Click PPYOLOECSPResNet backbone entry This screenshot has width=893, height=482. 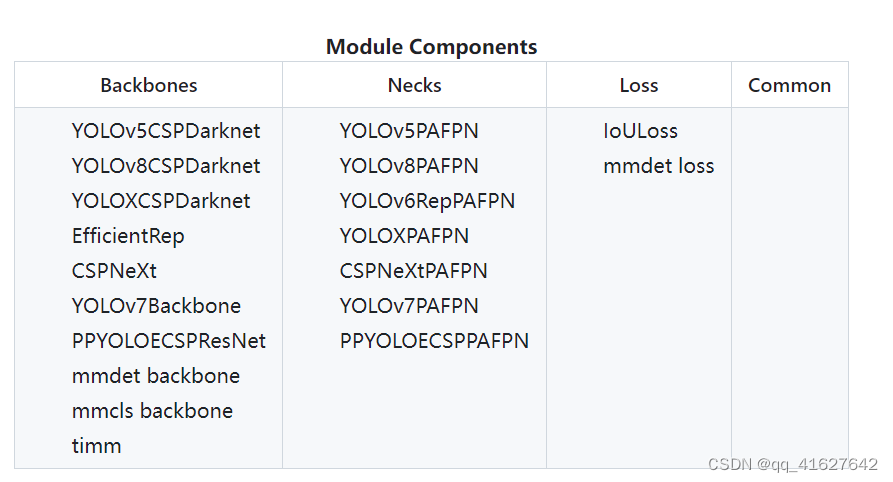click(x=169, y=341)
